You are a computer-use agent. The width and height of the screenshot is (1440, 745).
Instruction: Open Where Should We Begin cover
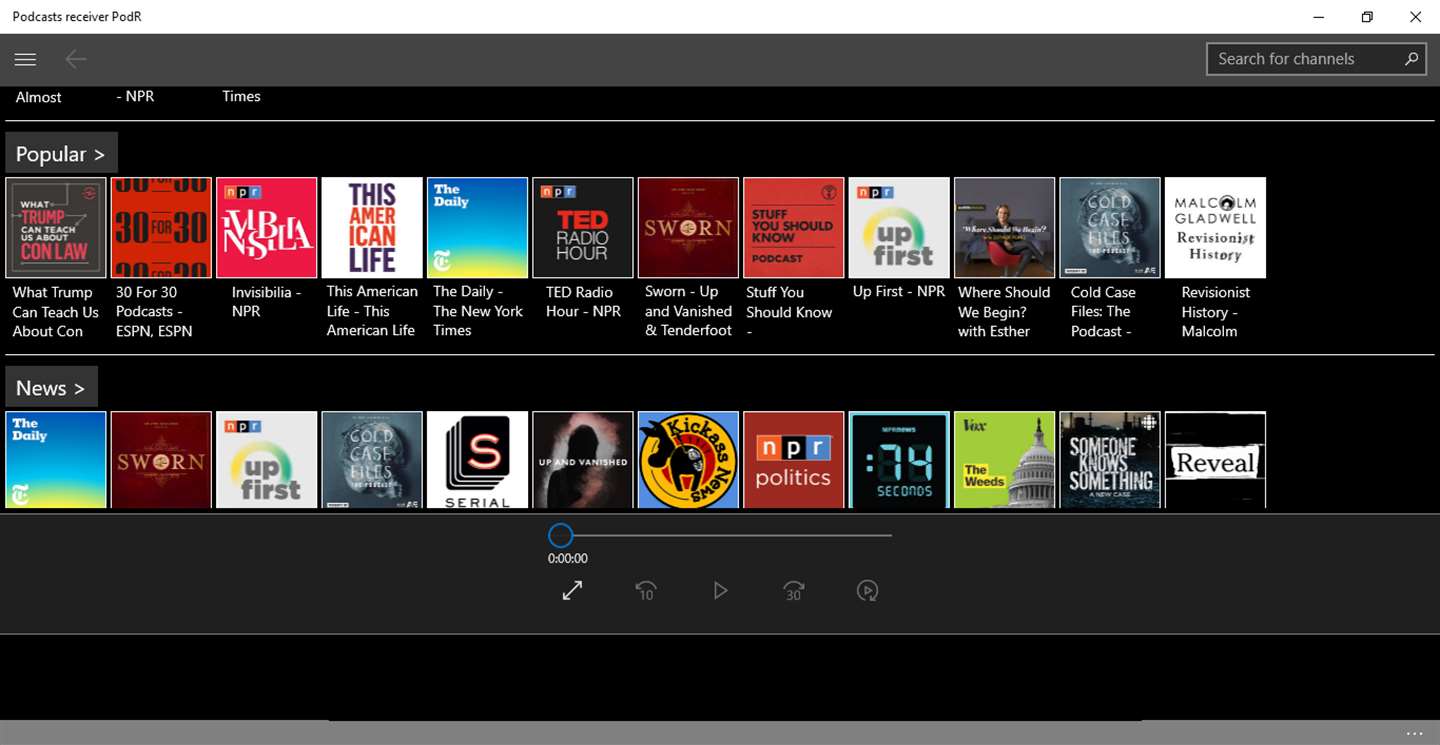1005,228
